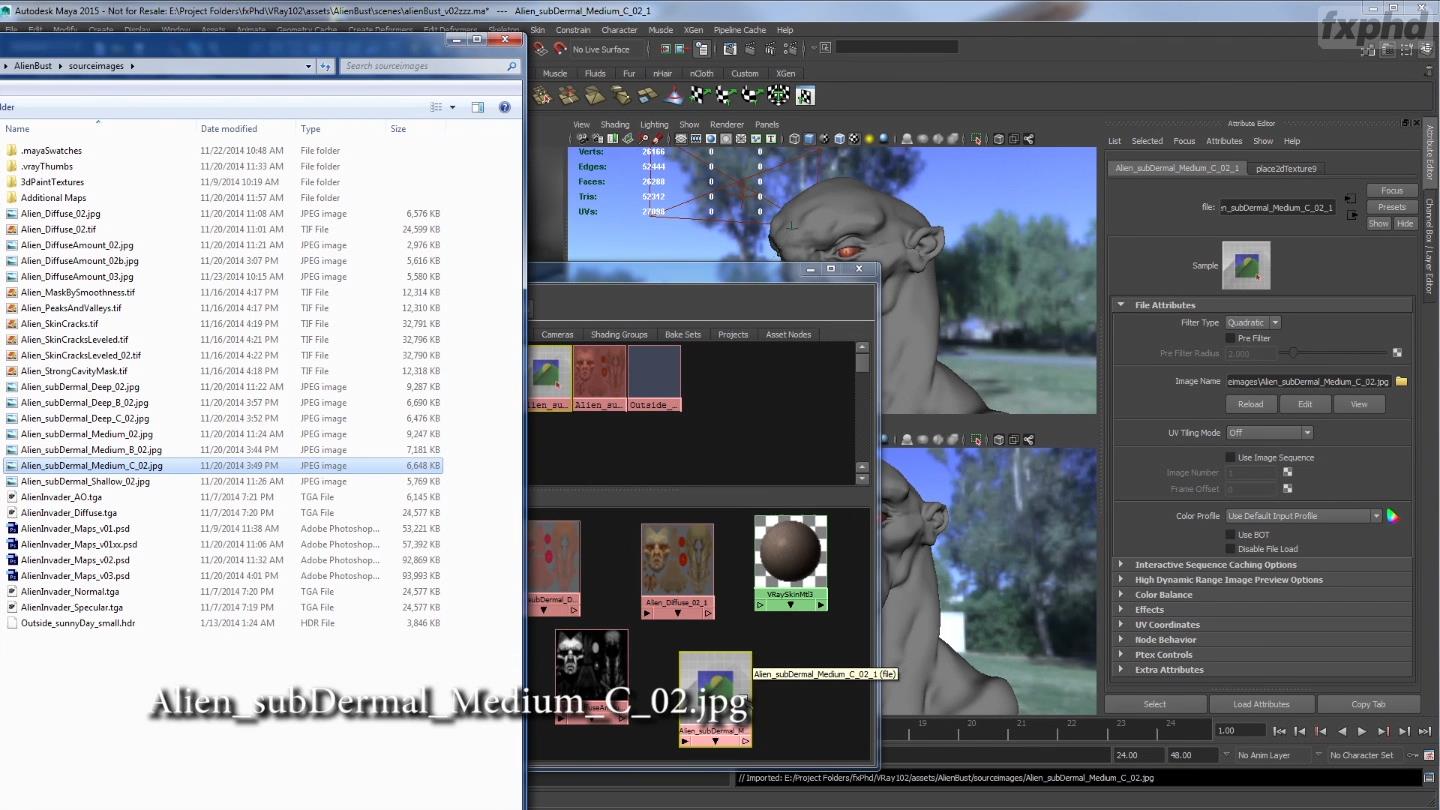Open the Color Profile dropdown
This screenshot has width=1440, height=810.
point(1304,516)
